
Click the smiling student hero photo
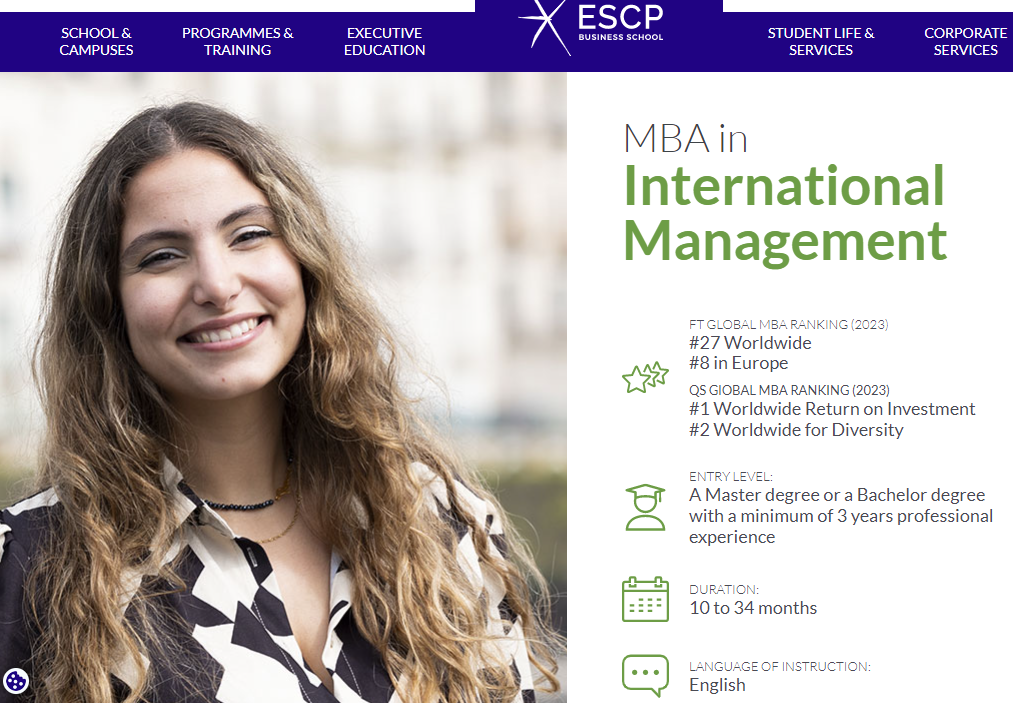click(x=283, y=388)
